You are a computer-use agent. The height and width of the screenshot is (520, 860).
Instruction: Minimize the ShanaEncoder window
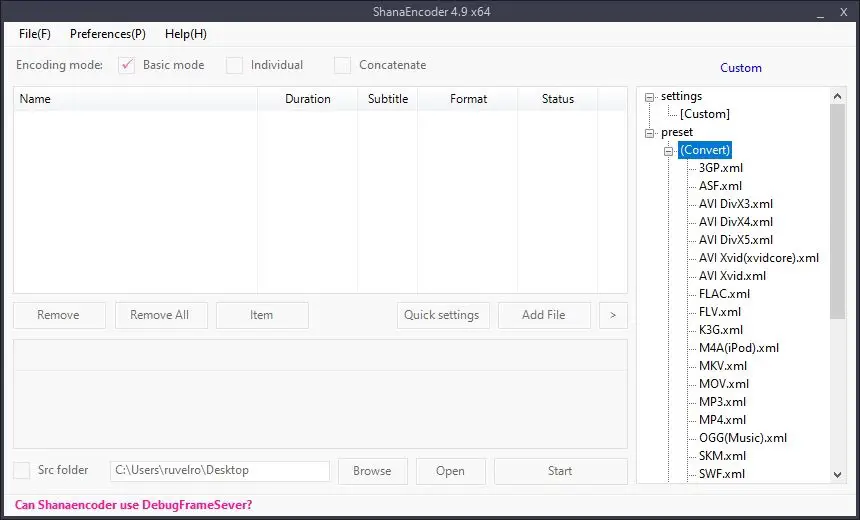(821, 12)
